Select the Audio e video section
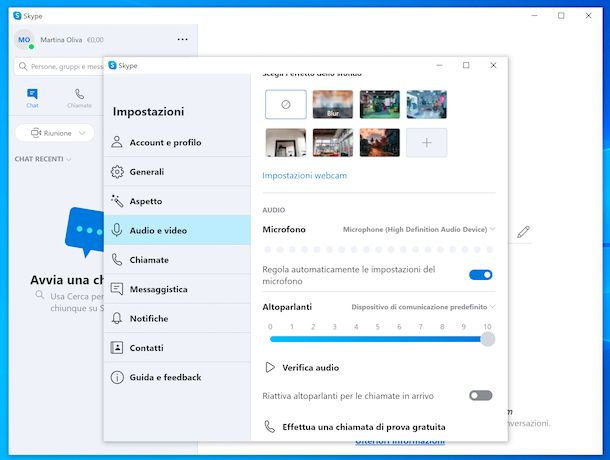 [177, 230]
